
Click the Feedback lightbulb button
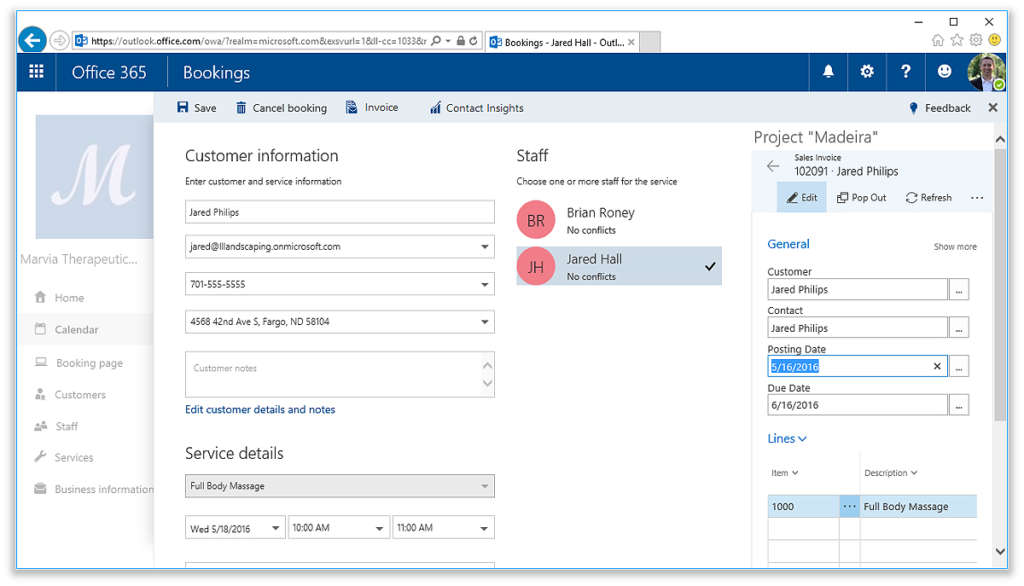[x=940, y=108]
